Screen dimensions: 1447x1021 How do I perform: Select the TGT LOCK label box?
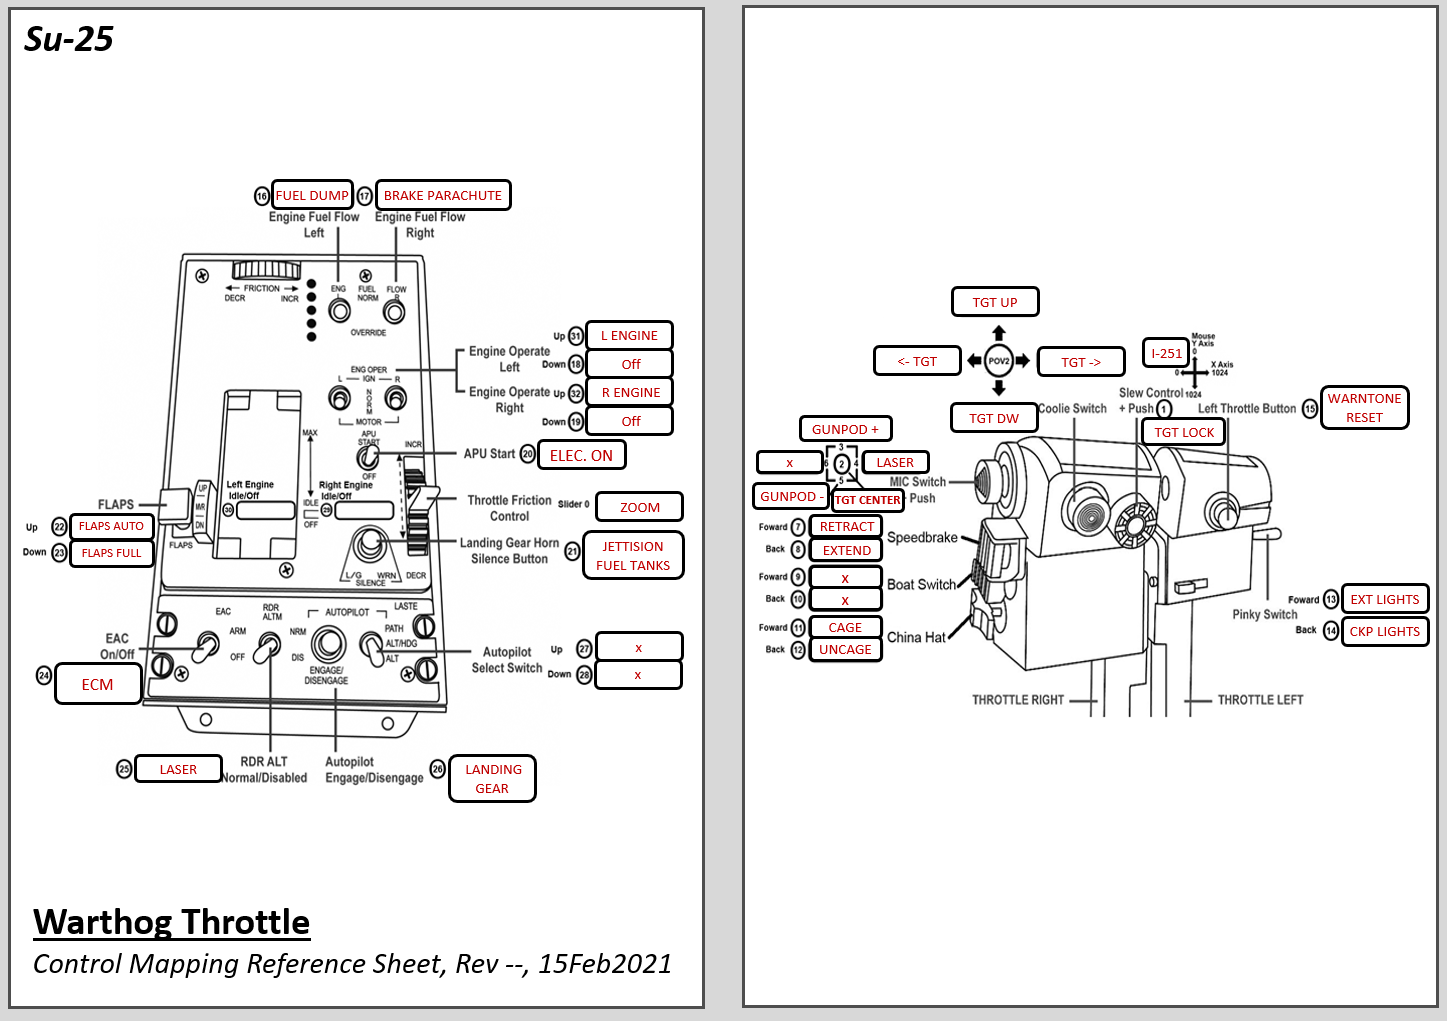(x=1184, y=432)
